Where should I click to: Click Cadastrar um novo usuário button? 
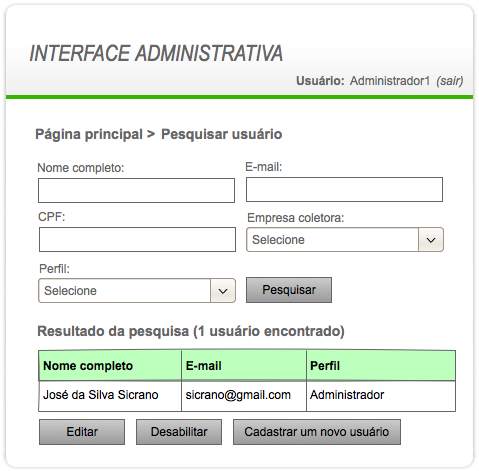(x=317, y=432)
